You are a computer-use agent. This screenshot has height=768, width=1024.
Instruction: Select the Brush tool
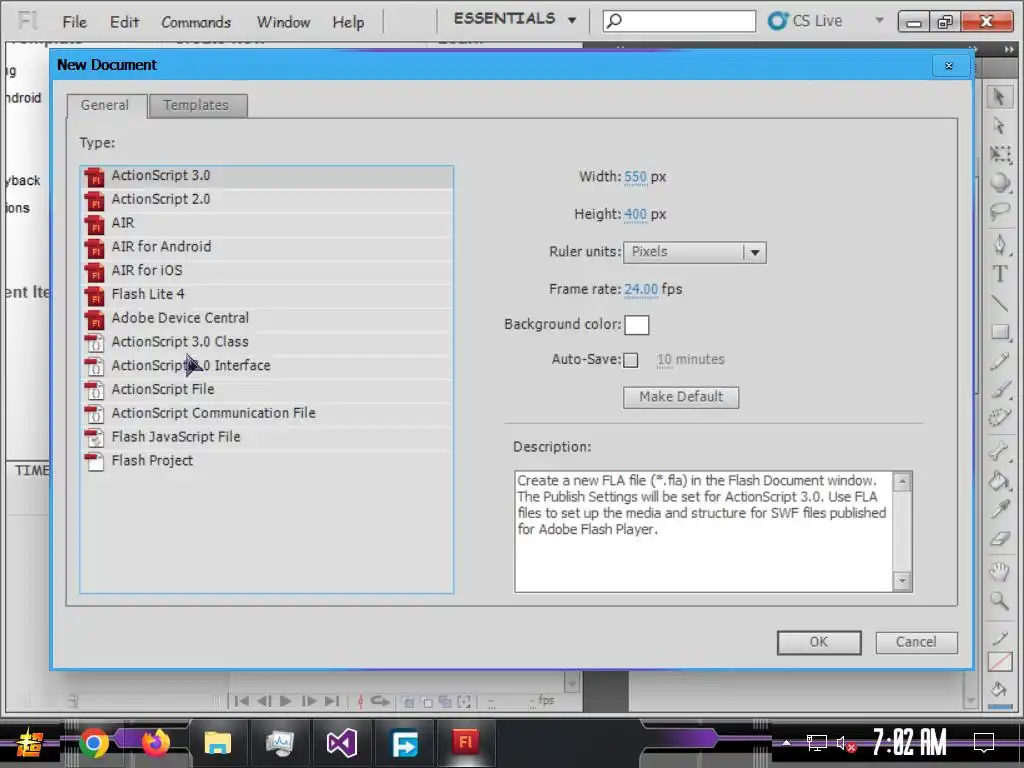pos(1000,389)
